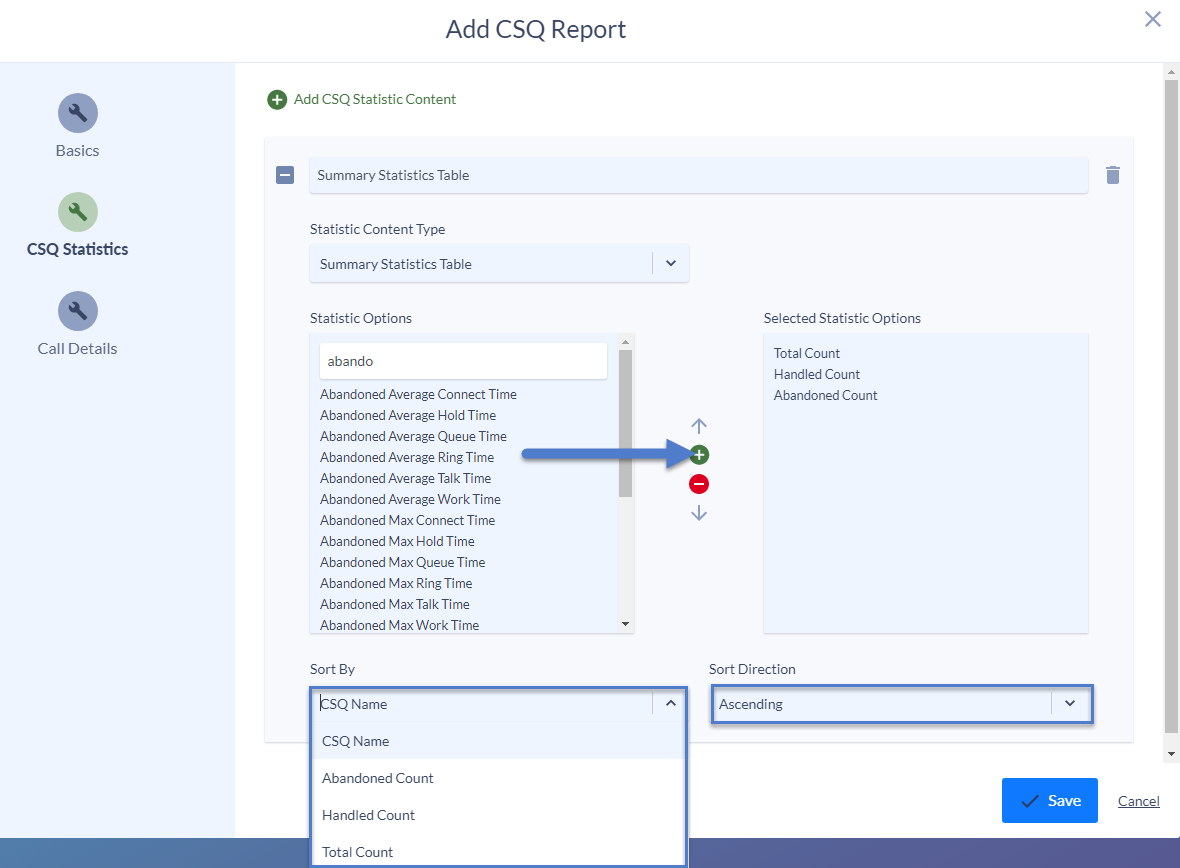The height and width of the screenshot is (868, 1180).
Task: Select Abandoned Average Hold Time option
Action: tap(408, 416)
